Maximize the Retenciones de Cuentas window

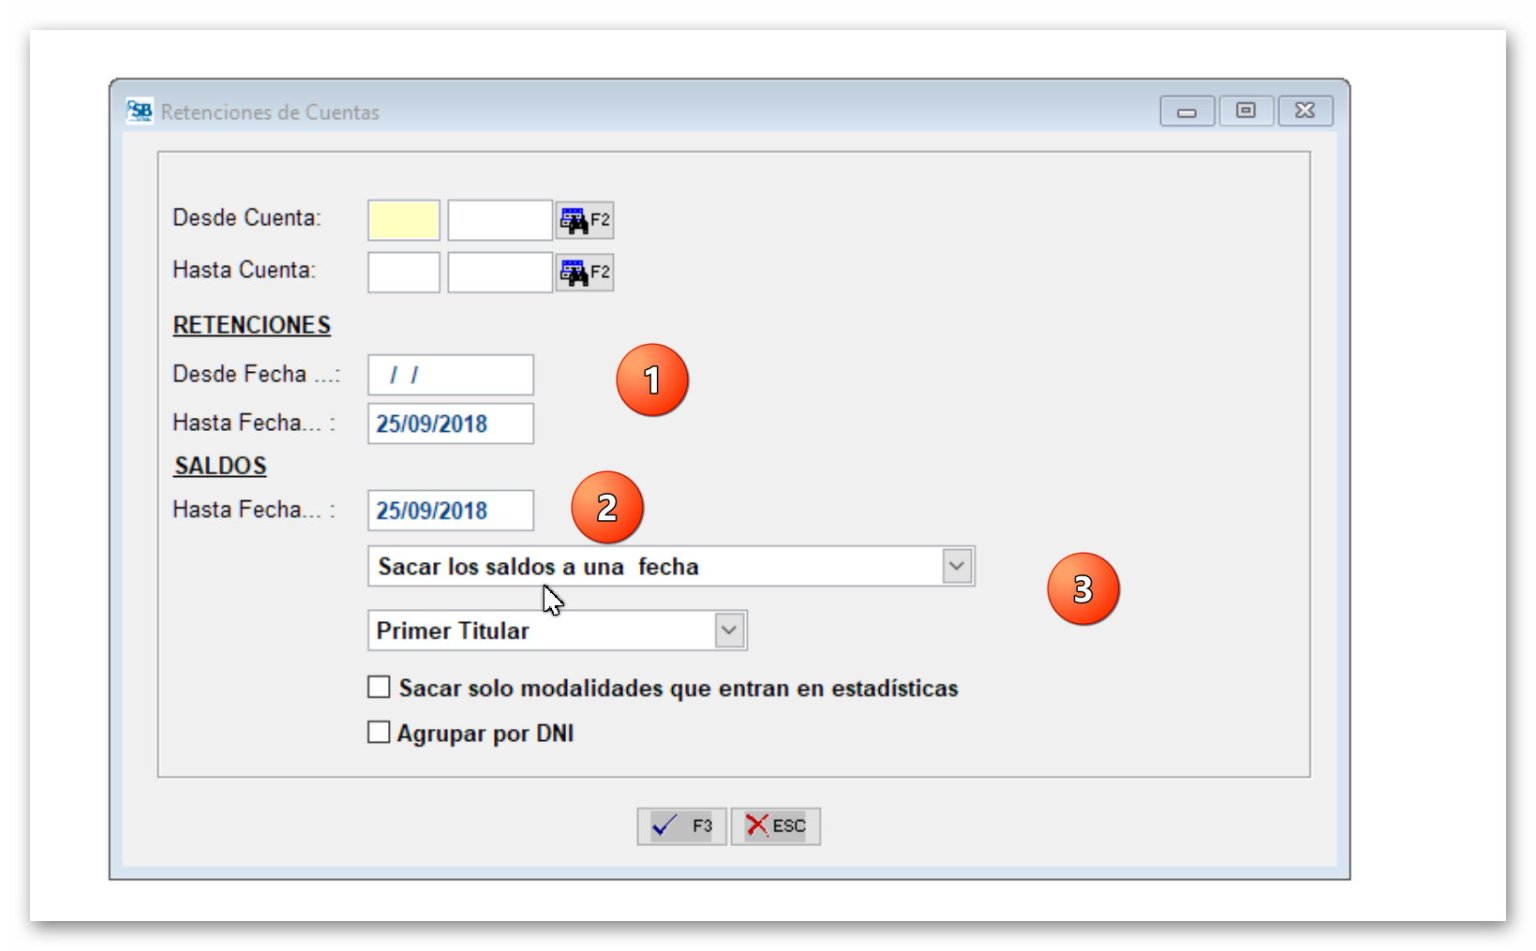pyautogui.click(x=1245, y=111)
